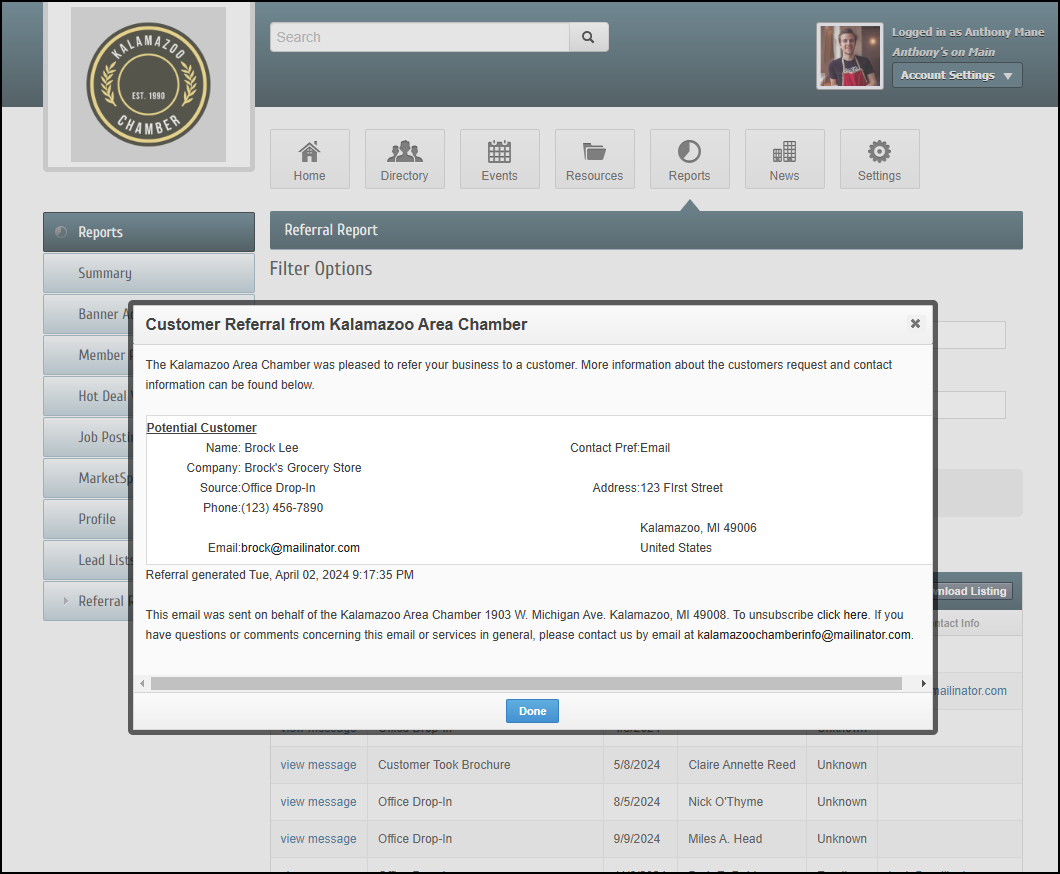This screenshot has width=1060, height=874.
Task: Click the Home navigation icon
Action: click(310, 152)
